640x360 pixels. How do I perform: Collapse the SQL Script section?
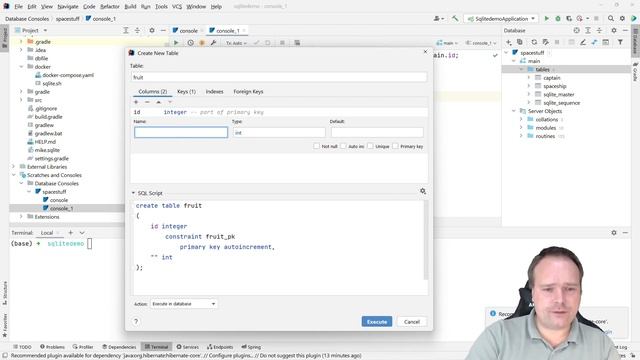coord(133,193)
